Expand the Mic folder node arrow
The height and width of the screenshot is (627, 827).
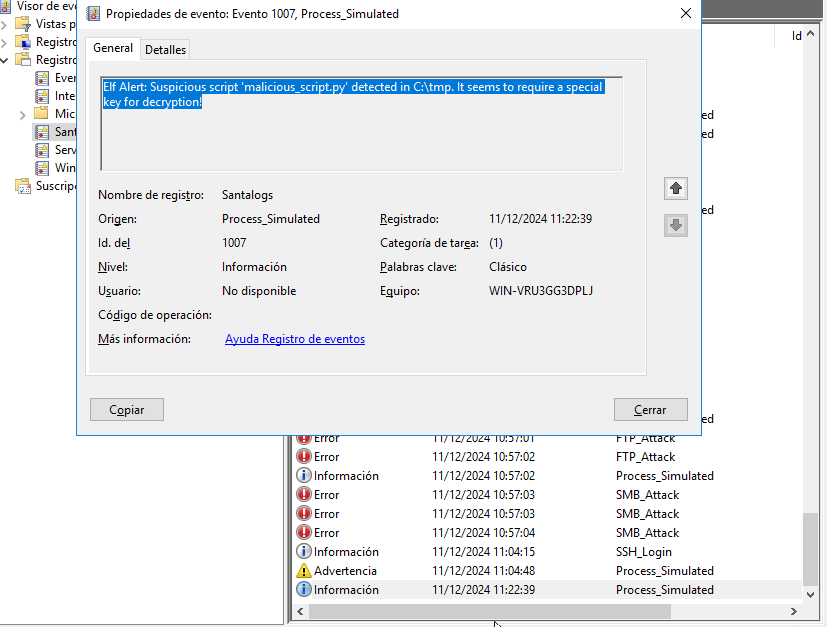tap(22, 114)
